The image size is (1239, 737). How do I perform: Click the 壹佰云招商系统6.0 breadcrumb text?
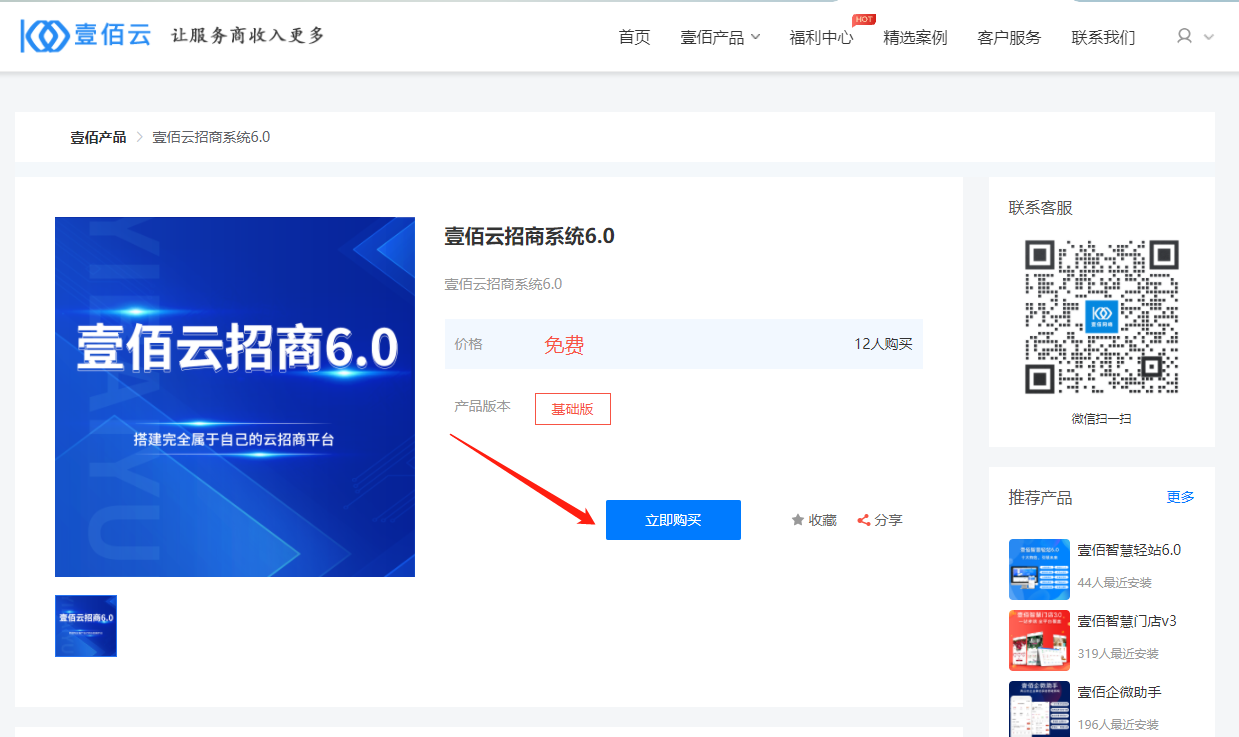(x=211, y=137)
